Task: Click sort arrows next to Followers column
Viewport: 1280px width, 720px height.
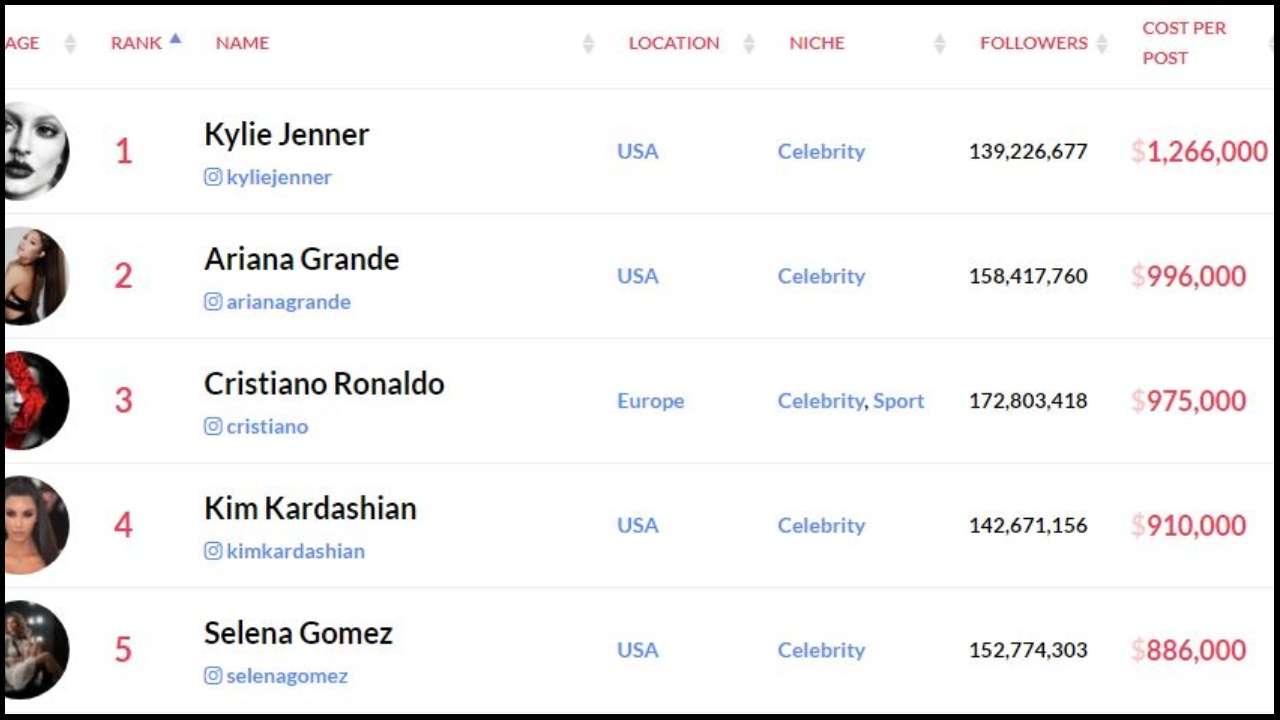Action: pos(1101,43)
